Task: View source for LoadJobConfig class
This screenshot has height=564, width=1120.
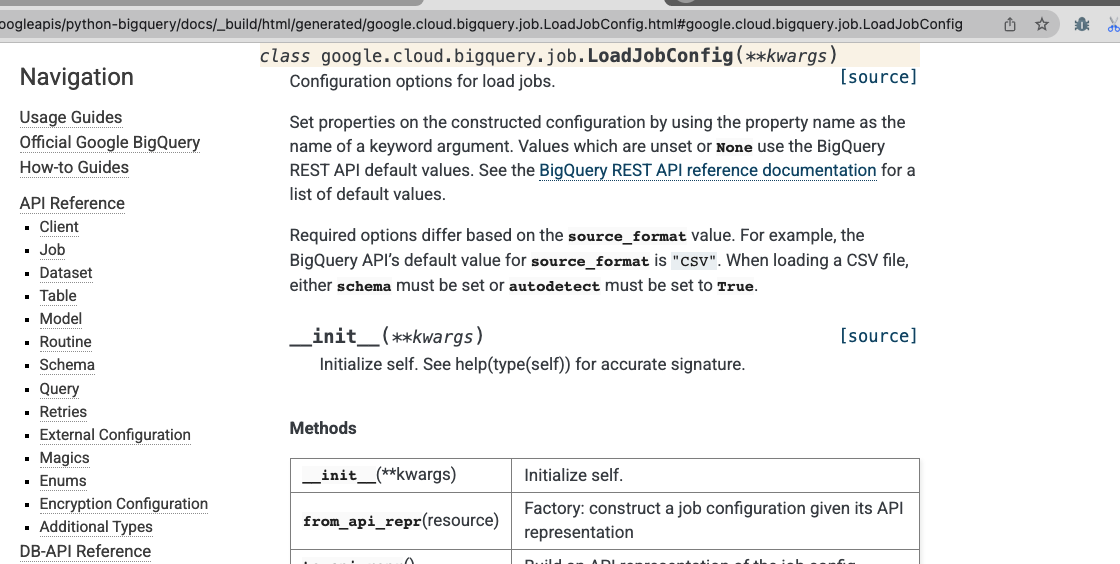Action: point(878,77)
